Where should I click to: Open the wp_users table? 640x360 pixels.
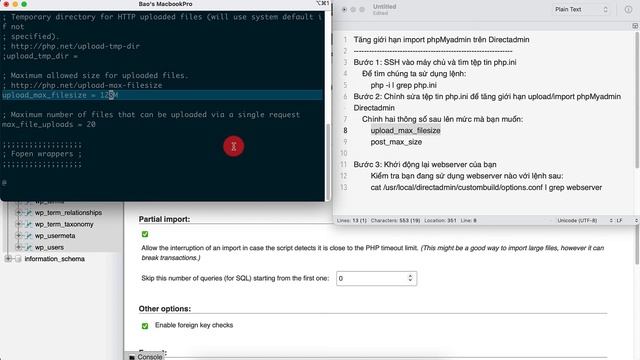point(49,247)
